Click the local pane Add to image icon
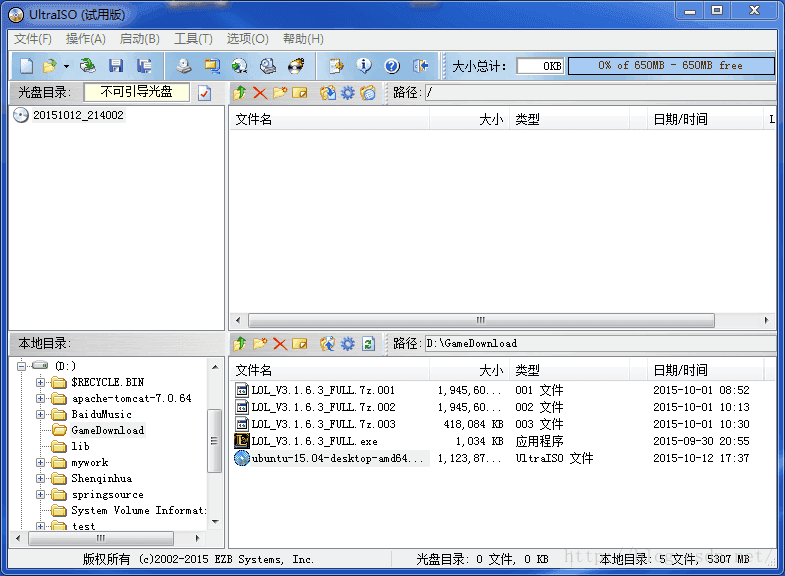The image size is (785, 576). click(328, 344)
